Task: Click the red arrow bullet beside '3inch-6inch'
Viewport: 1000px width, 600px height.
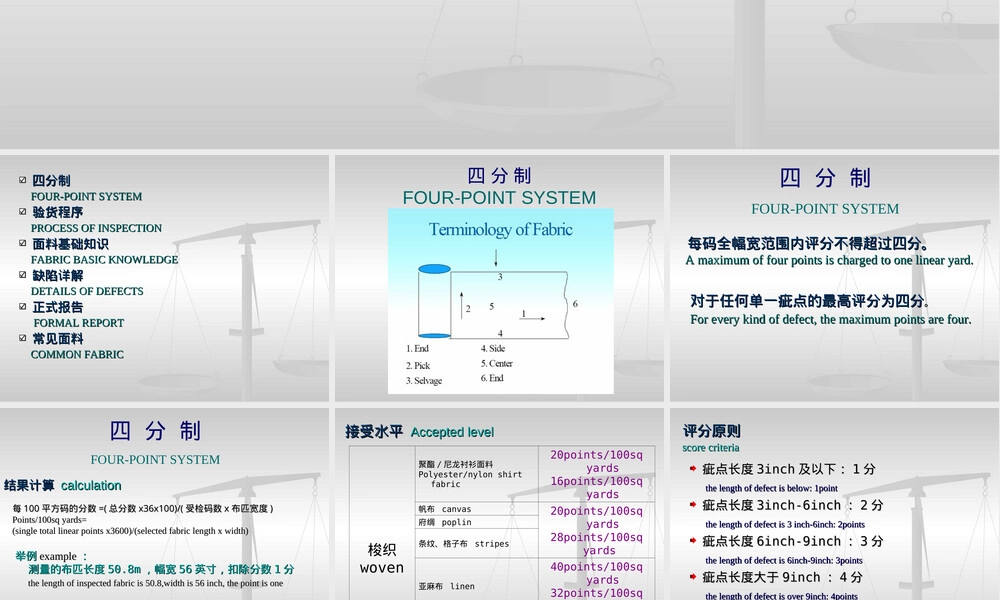Action: tap(693, 504)
